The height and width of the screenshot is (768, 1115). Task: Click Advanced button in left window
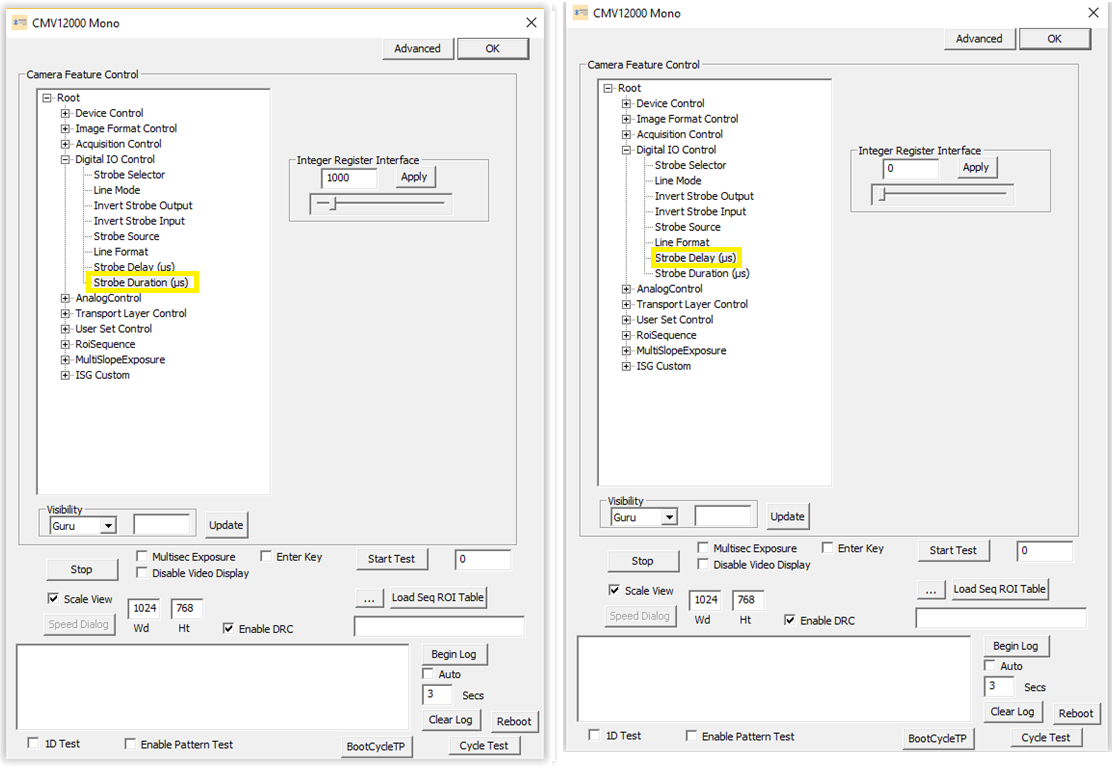point(417,48)
